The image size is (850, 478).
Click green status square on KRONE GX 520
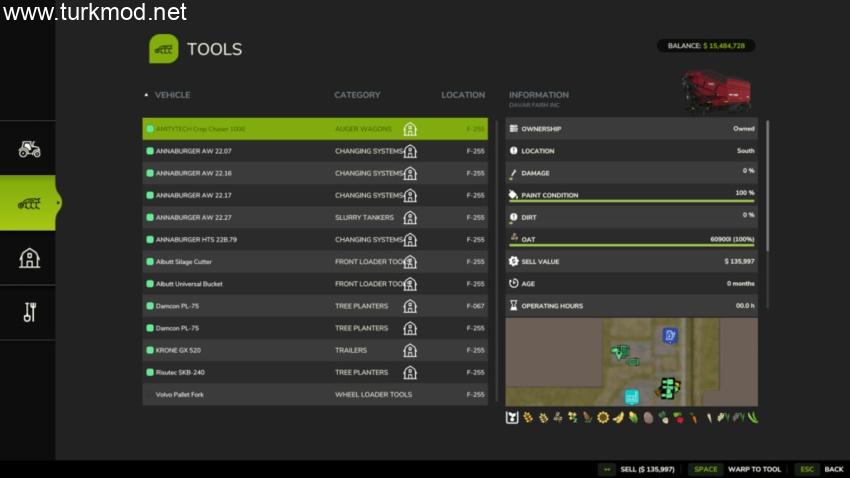[150, 350]
